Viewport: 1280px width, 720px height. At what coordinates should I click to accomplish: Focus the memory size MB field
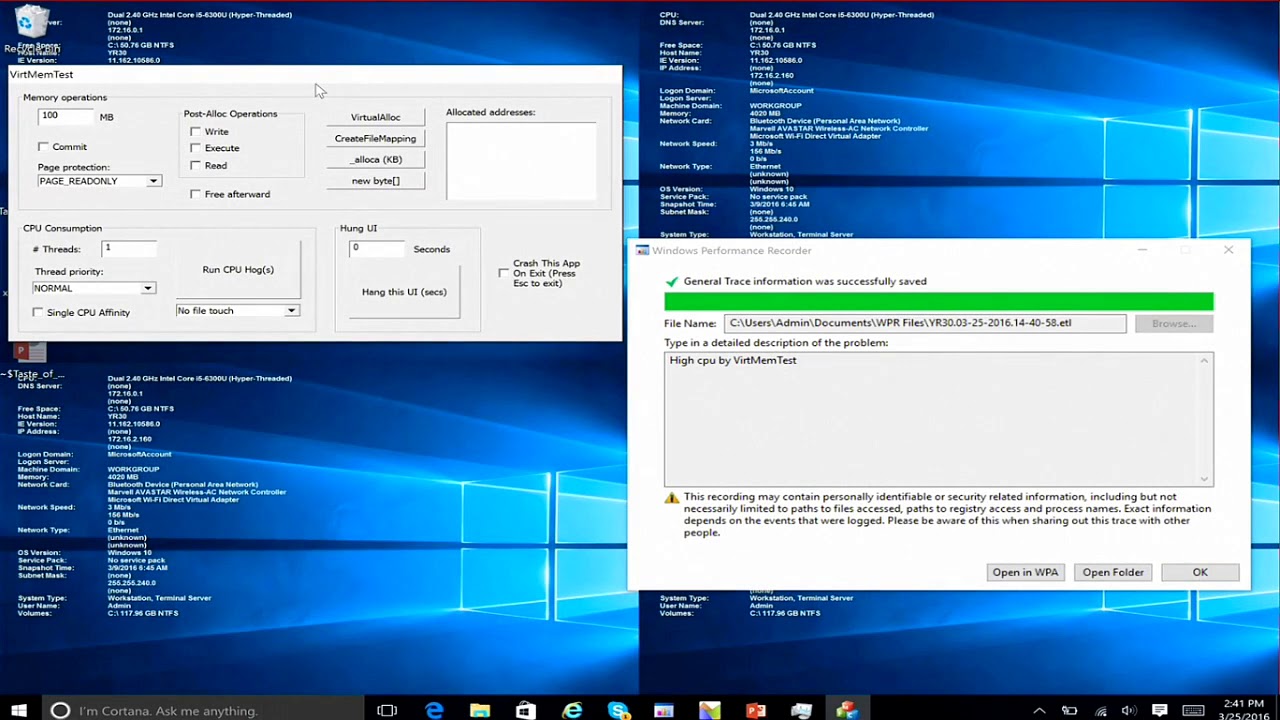pyautogui.click(x=65, y=116)
